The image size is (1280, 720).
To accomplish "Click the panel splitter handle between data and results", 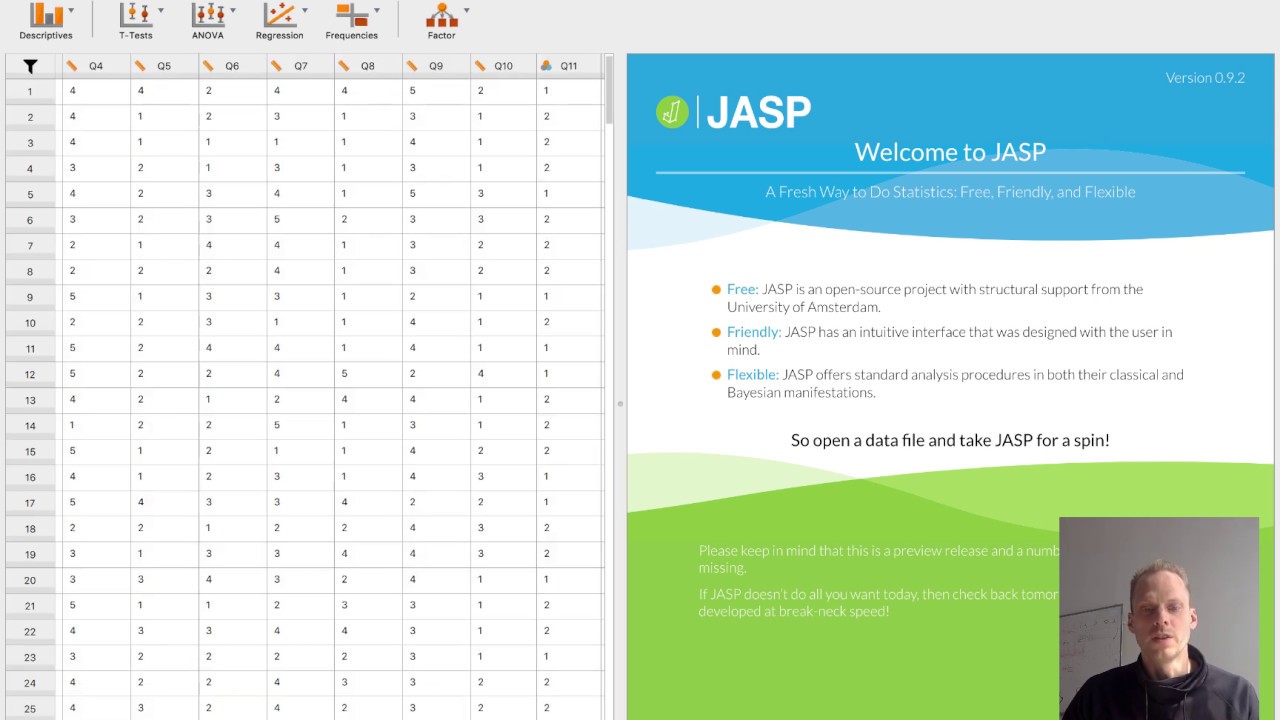I will [x=620, y=404].
